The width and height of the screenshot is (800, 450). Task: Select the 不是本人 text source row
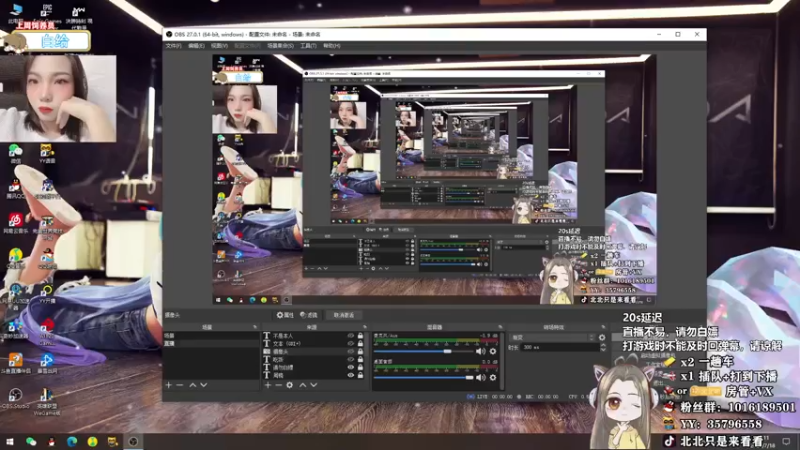point(315,336)
